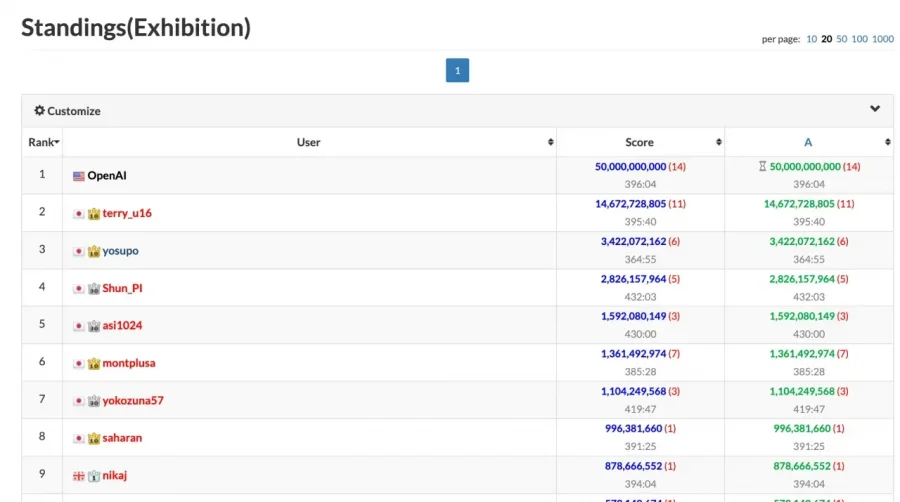Click yosupo's A score 3,422,072,162

(x=802, y=242)
